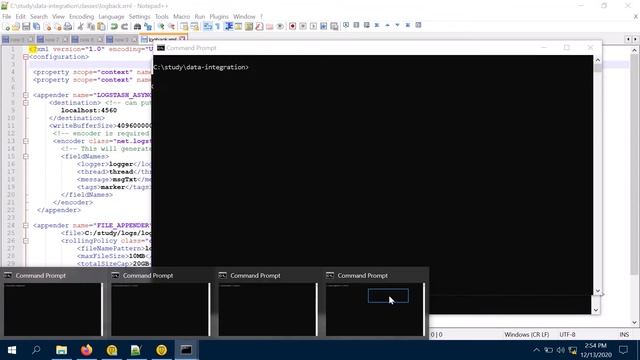The height and width of the screenshot is (360, 640).
Task: Click the Save All toolbar icon
Action: pyautogui.click(x=36, y=27)
